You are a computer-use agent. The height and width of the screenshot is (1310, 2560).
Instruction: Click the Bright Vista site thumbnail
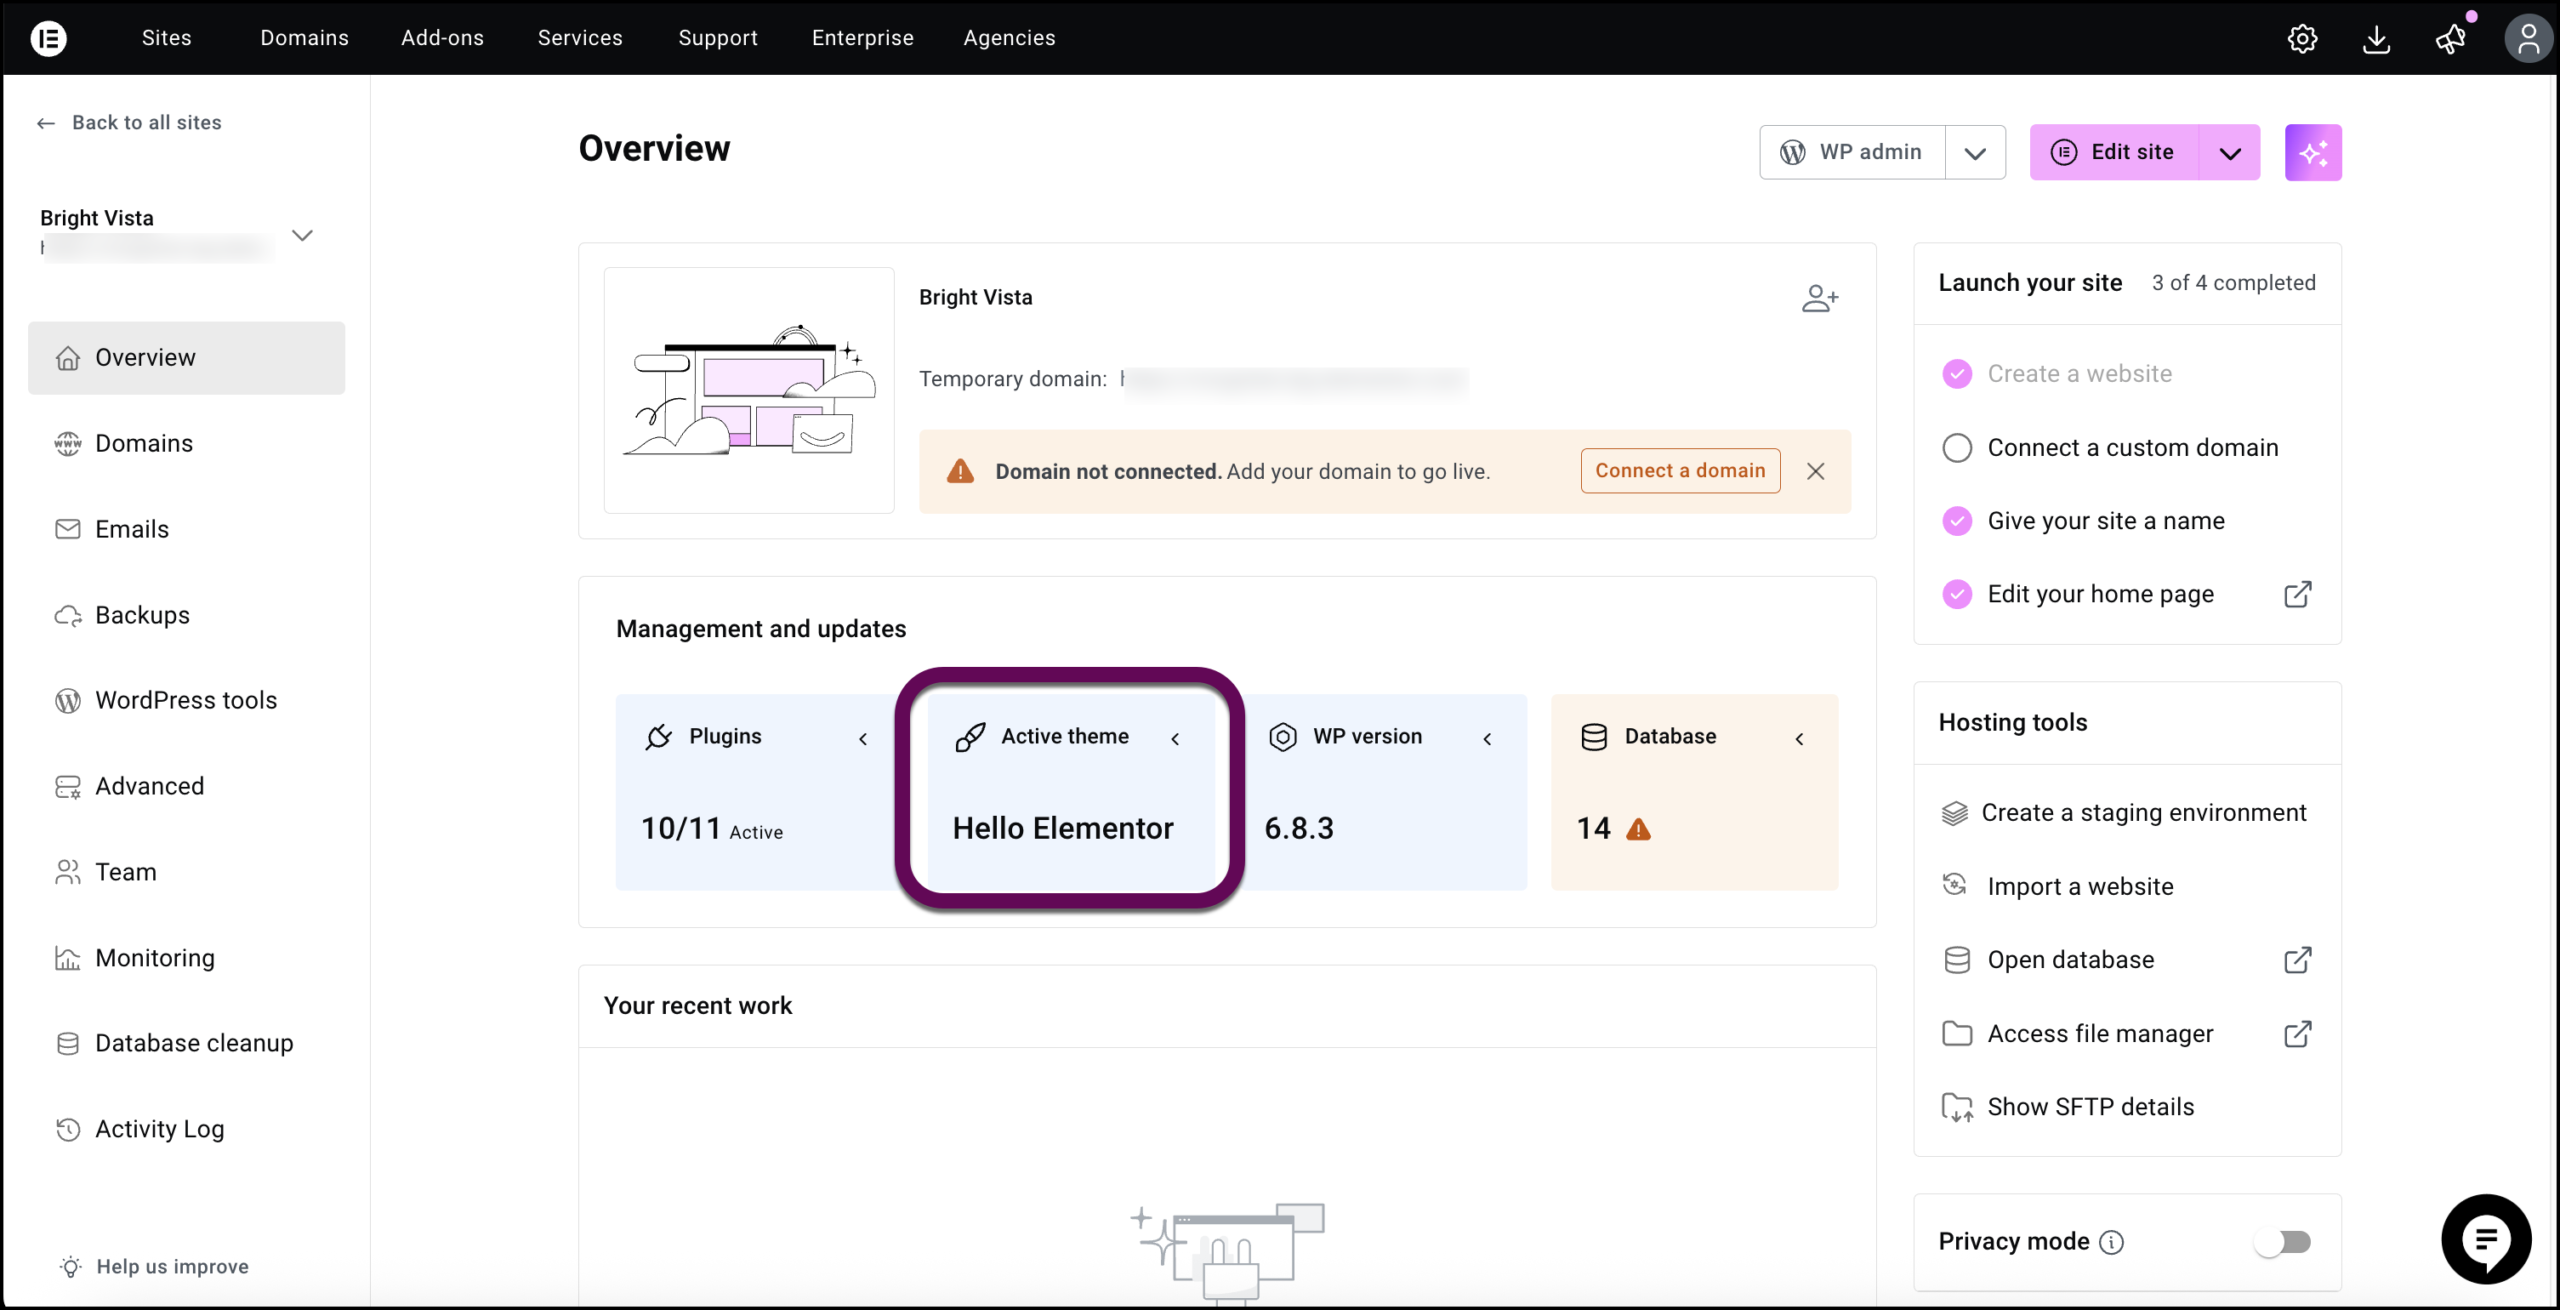749,390
